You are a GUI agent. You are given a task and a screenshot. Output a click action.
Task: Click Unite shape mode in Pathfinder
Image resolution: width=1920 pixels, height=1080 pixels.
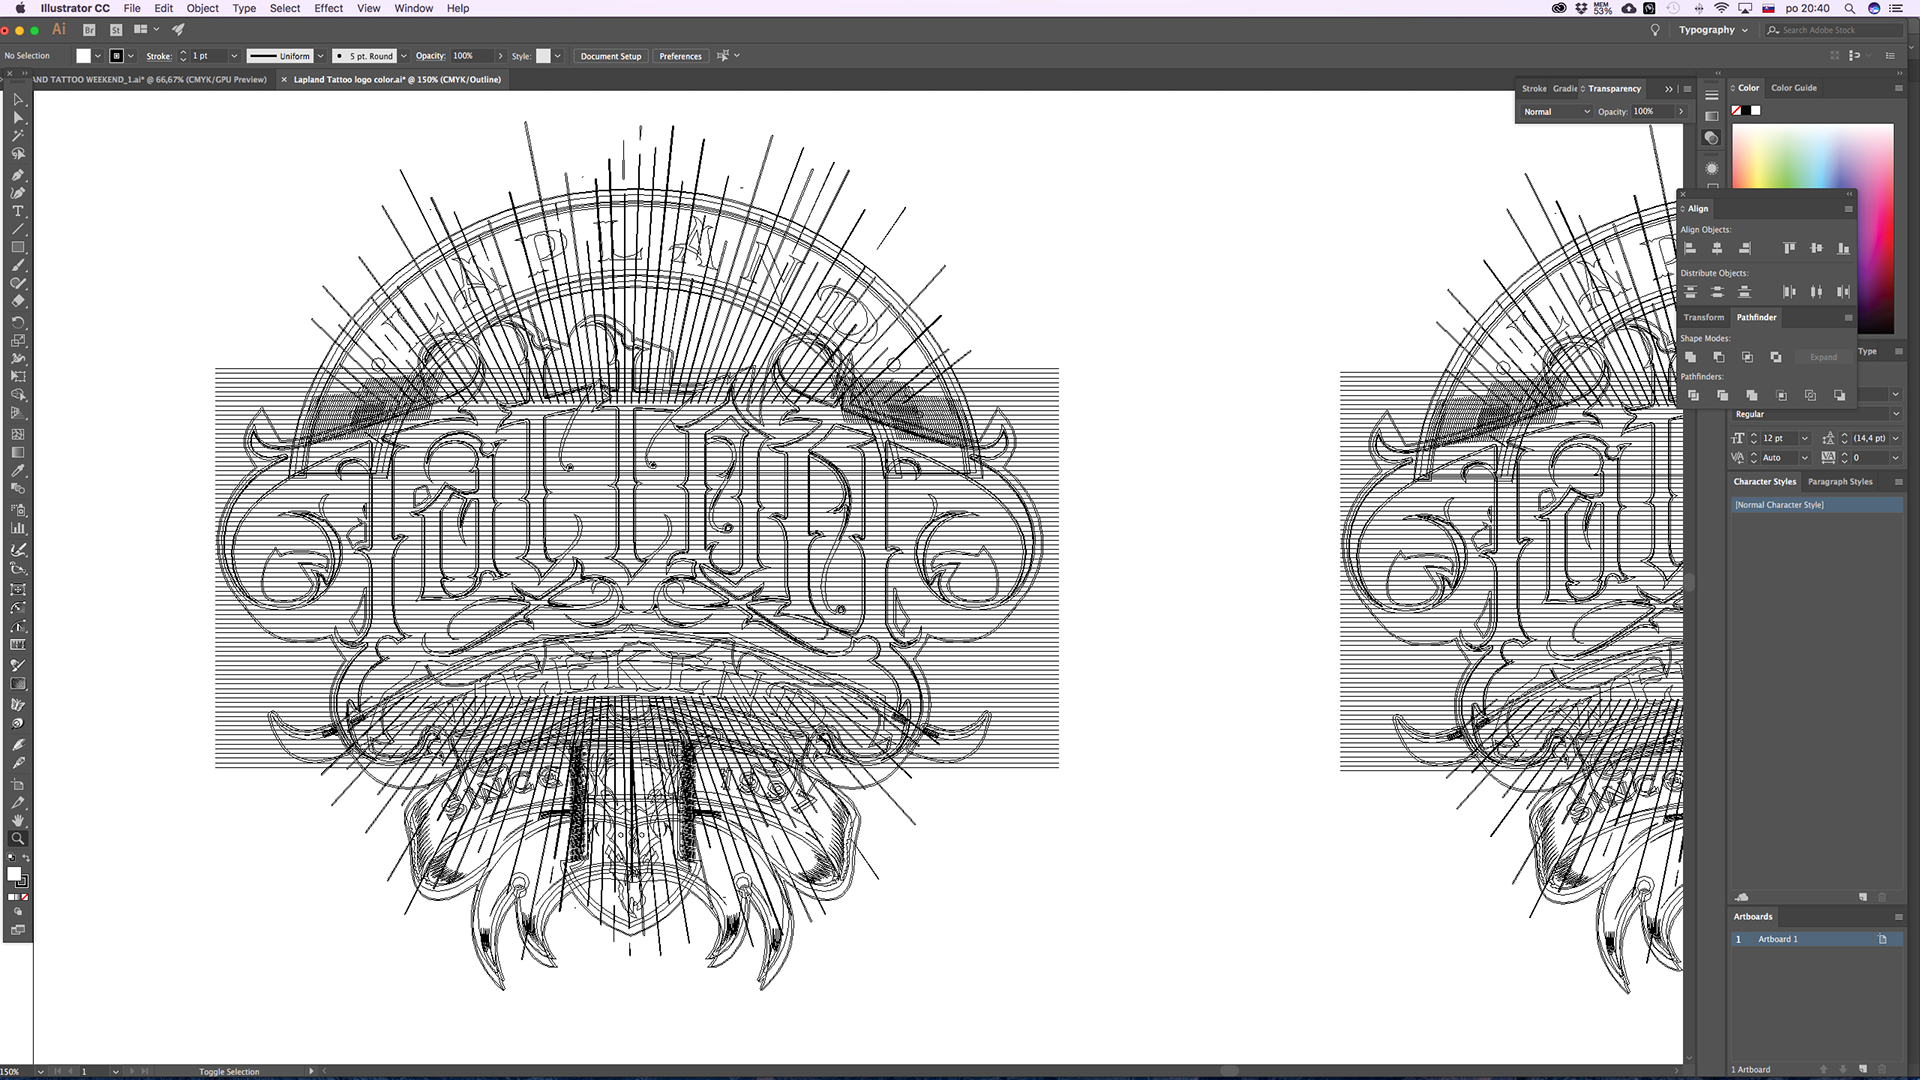tap(1690, 357)
